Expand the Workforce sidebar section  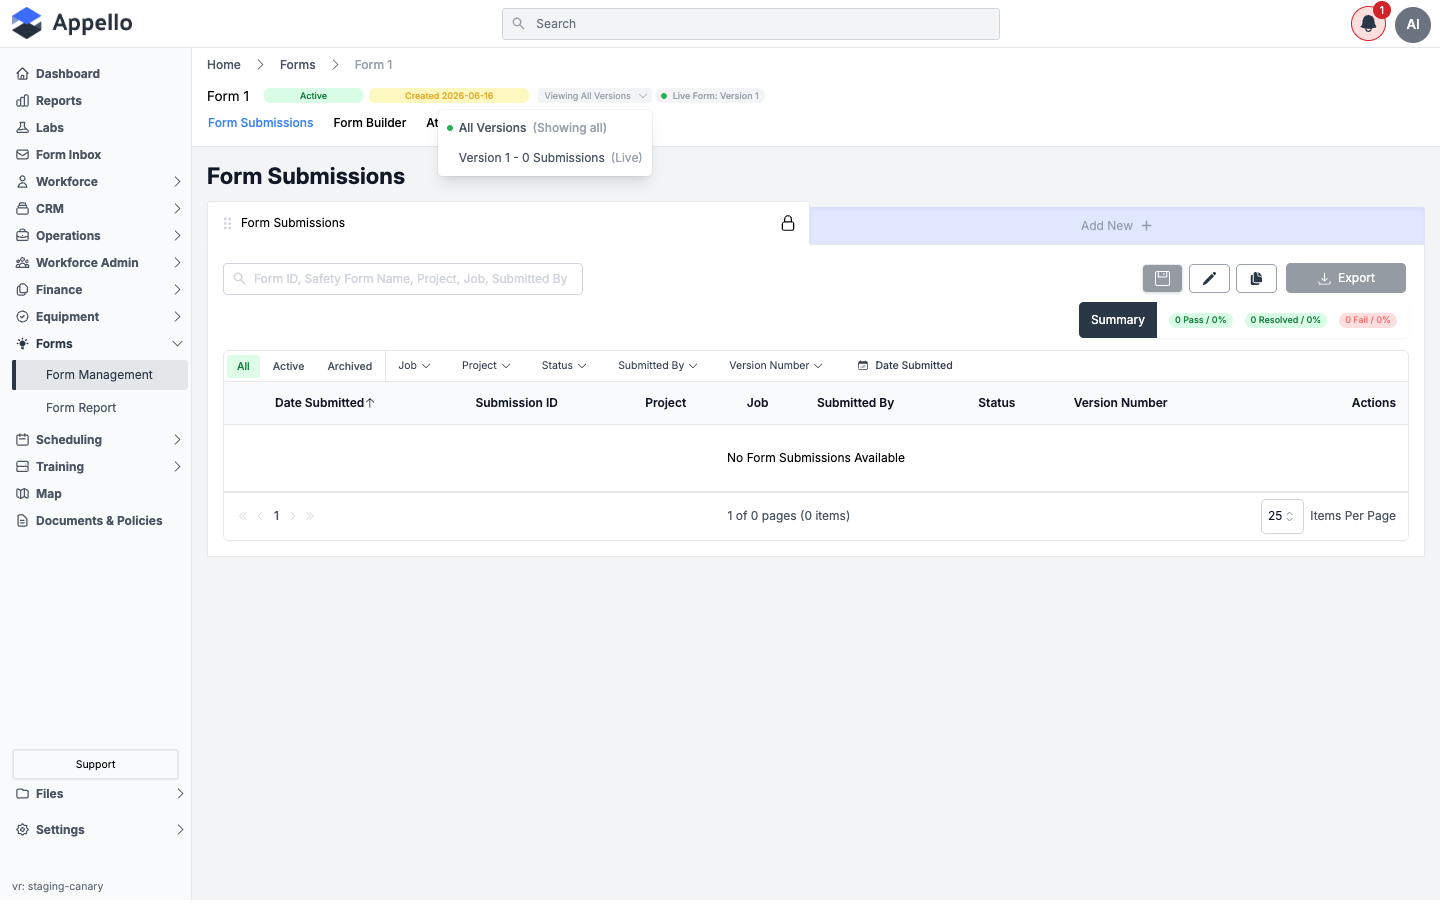[99, 182]
